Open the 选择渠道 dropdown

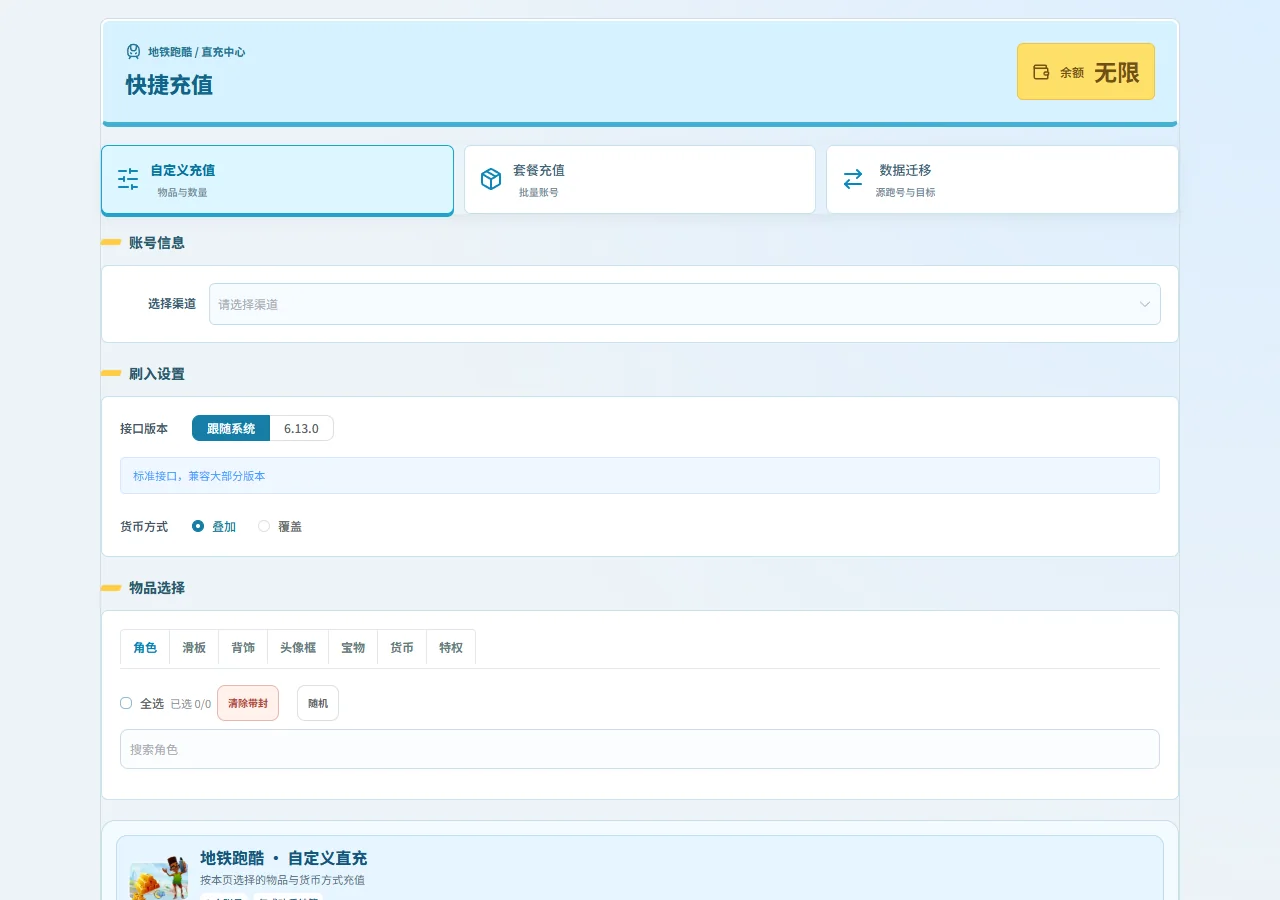coord(685,304)
